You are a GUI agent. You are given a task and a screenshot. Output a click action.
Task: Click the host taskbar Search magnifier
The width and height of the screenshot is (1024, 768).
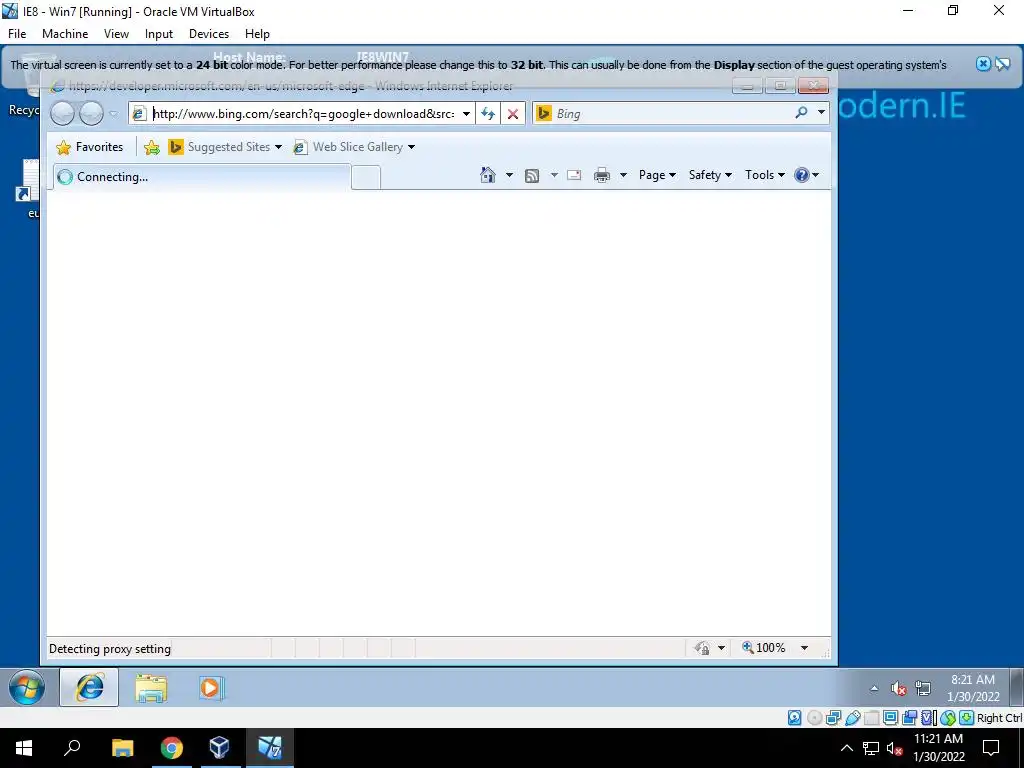click(x=72, y=748)
